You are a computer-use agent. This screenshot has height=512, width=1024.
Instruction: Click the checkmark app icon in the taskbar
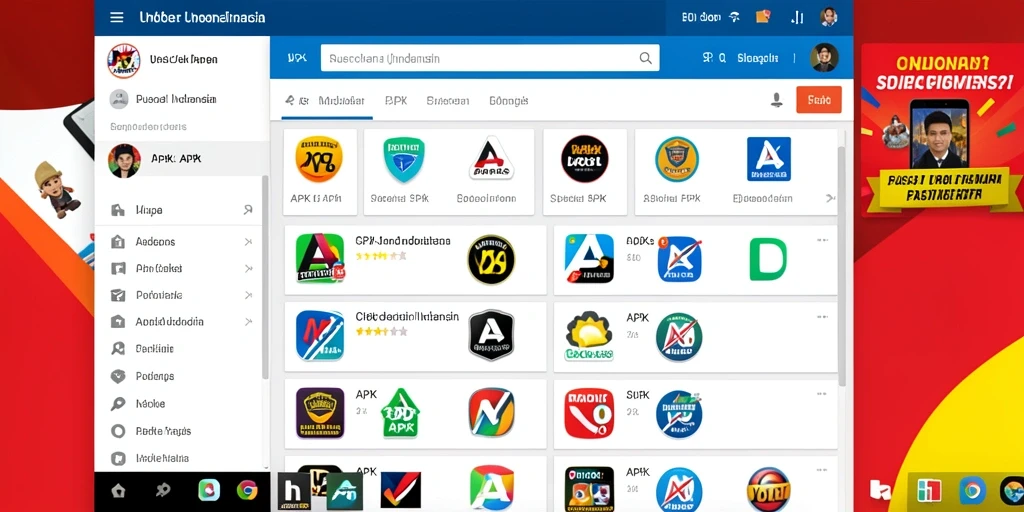coord(400,490)
